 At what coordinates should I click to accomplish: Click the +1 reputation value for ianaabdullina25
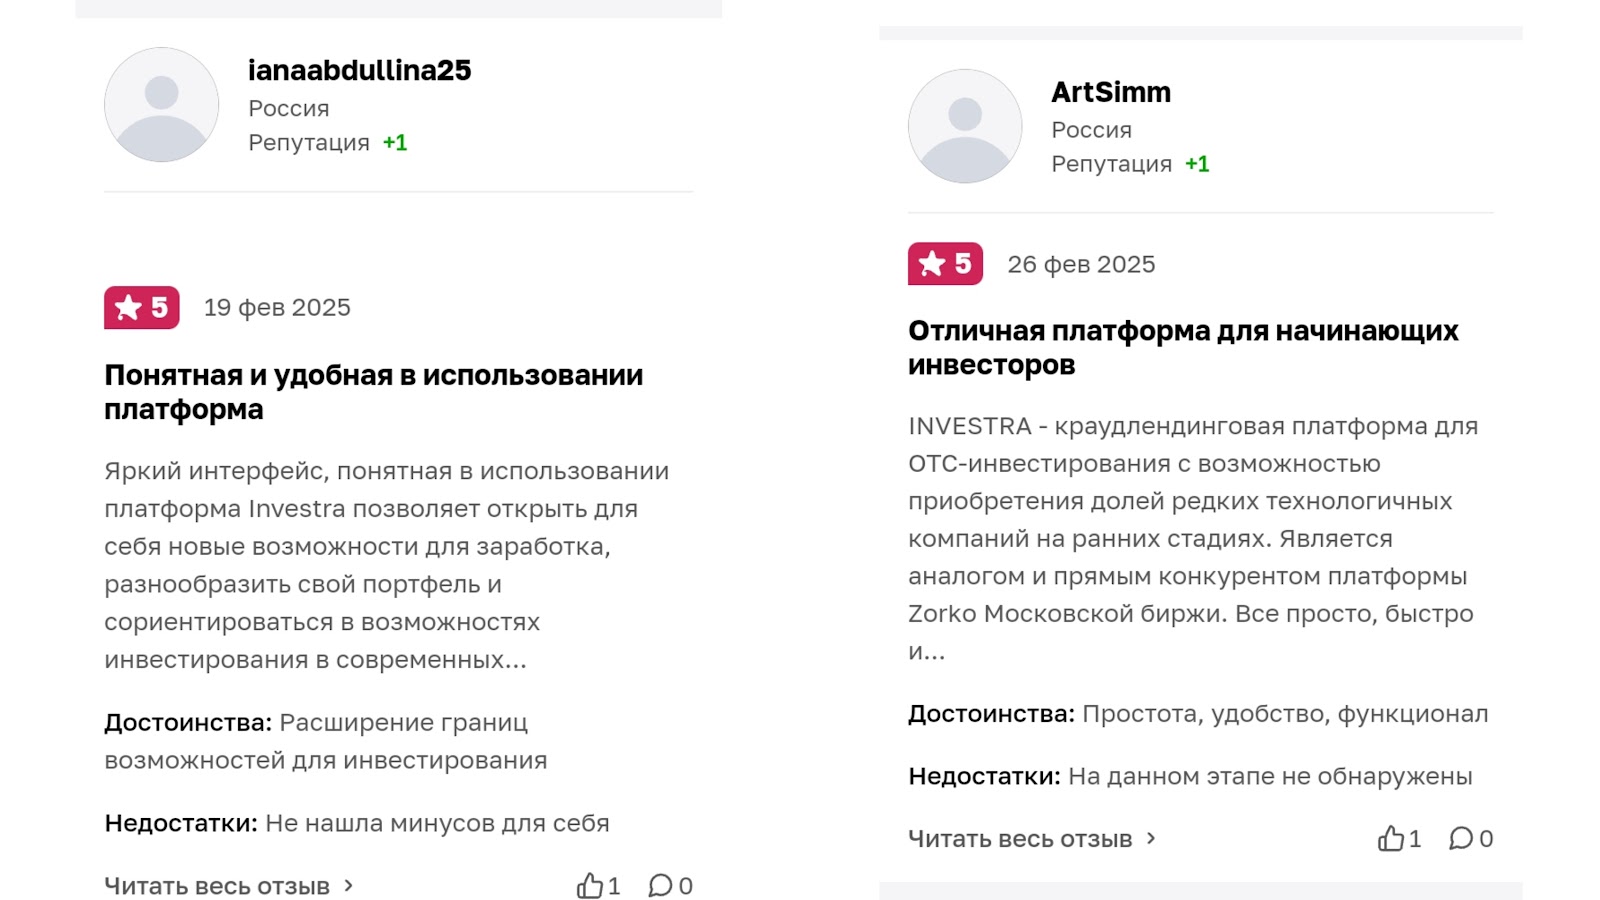(x=395, y=143)
